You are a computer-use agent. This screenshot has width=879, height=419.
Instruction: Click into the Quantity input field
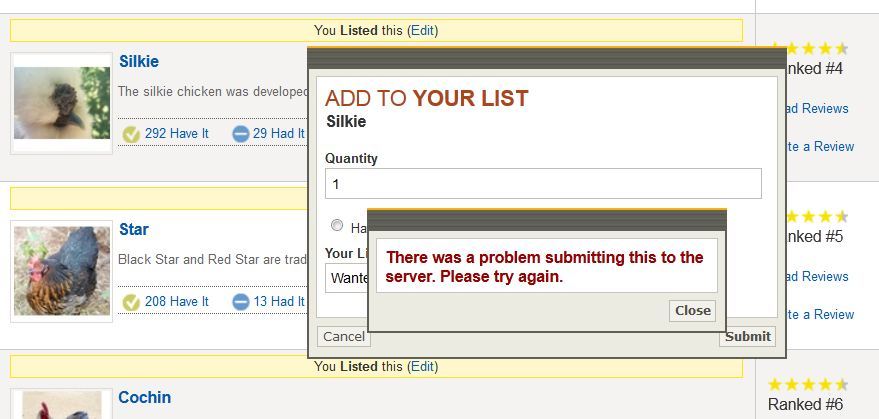[543, 184]
